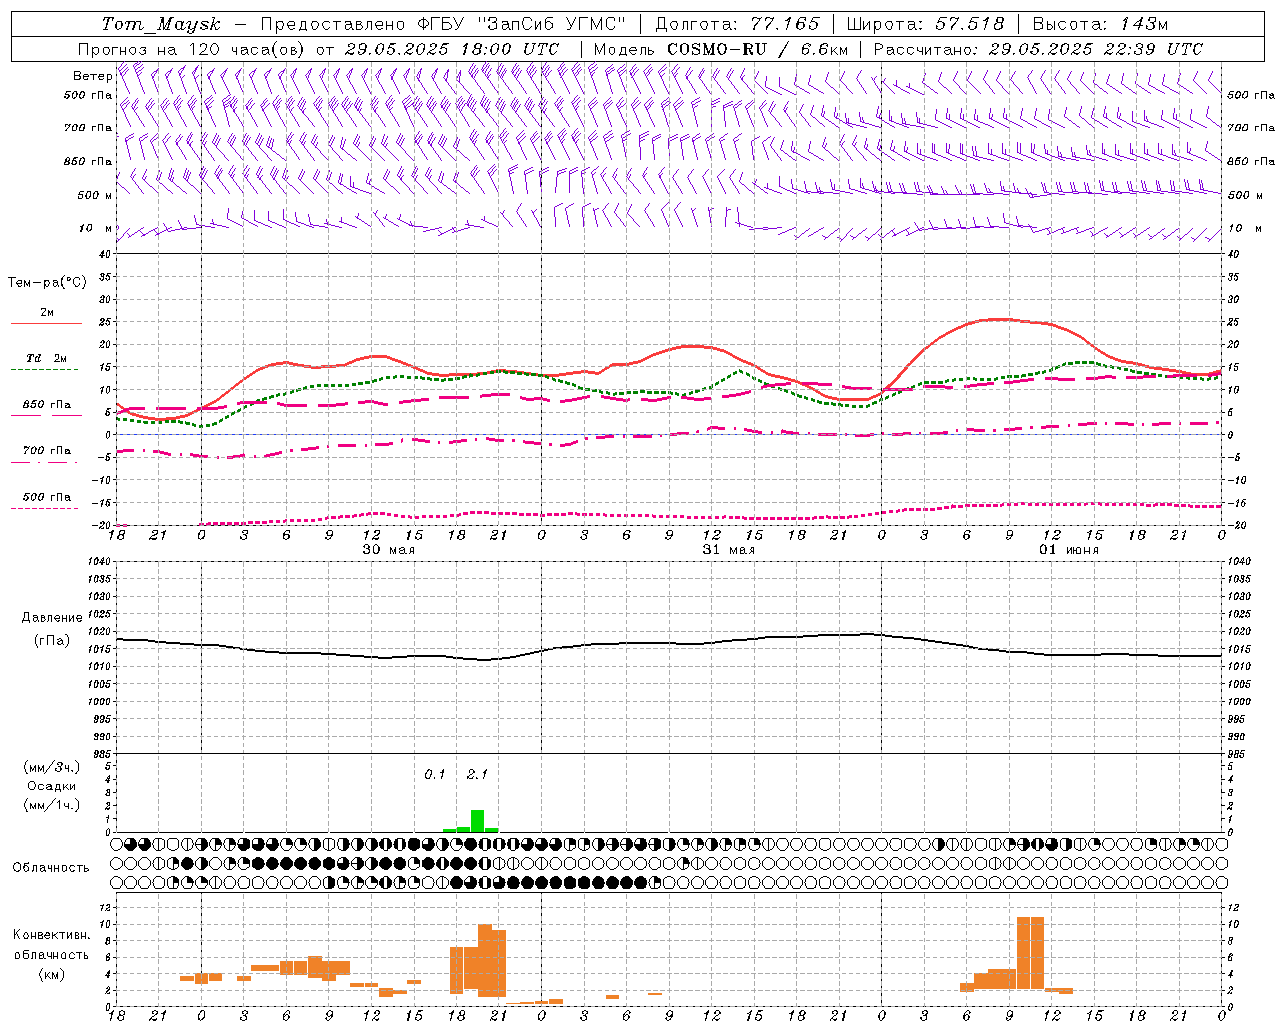The image size is (1280, 1024).
Task: Select the text Предоставлено ФГБУ "ЗапСиб УГМС"
Action: coord(444,24)
